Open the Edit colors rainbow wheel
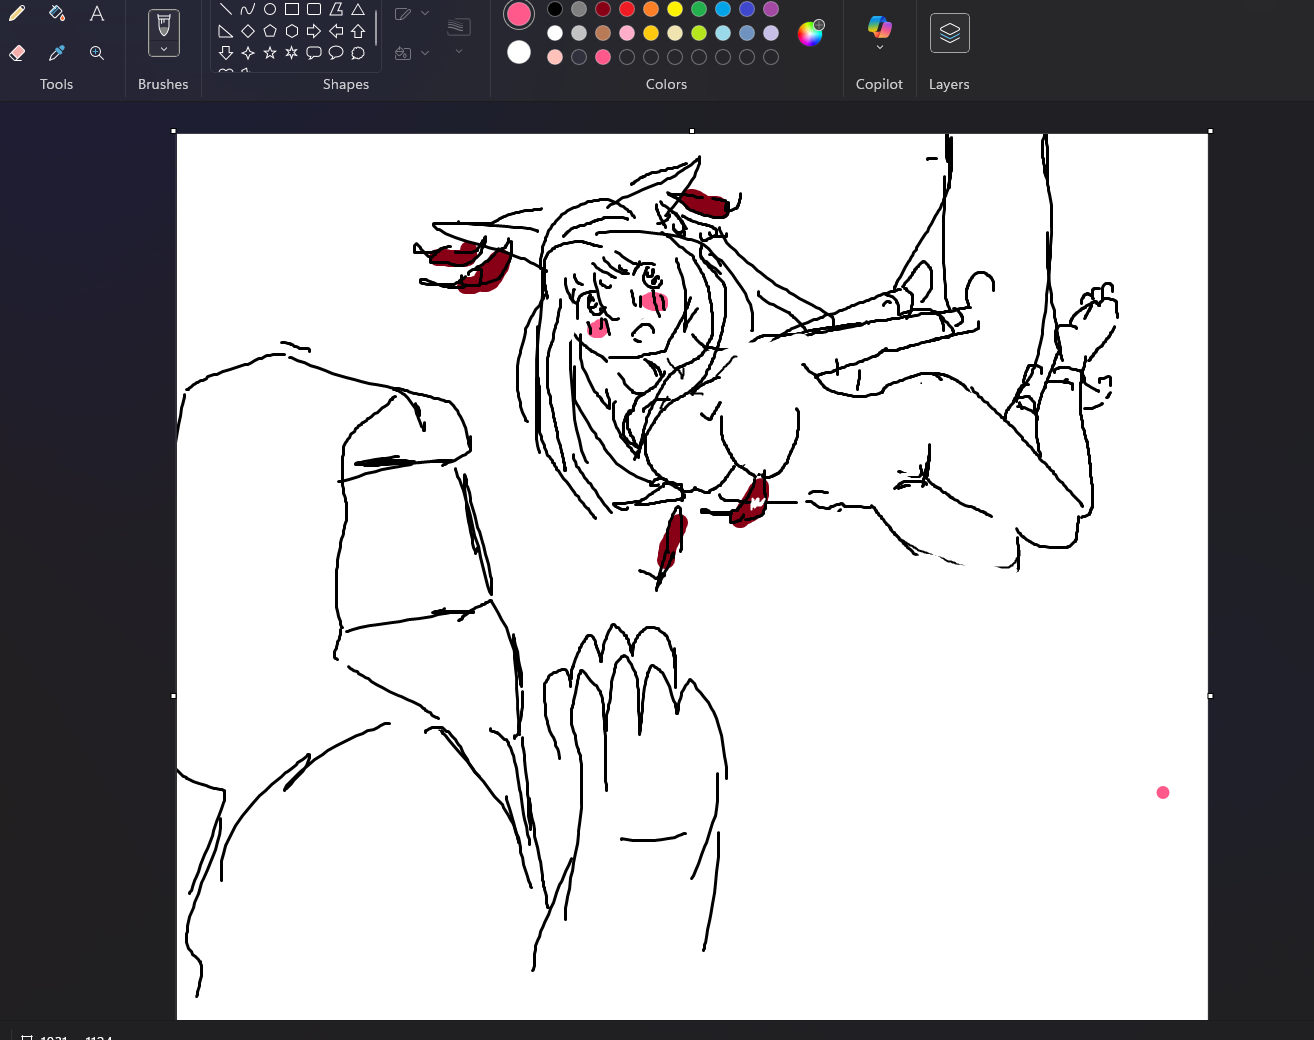The width and height of the screenshot is (1314, 1040). click(x=810, y=33)
